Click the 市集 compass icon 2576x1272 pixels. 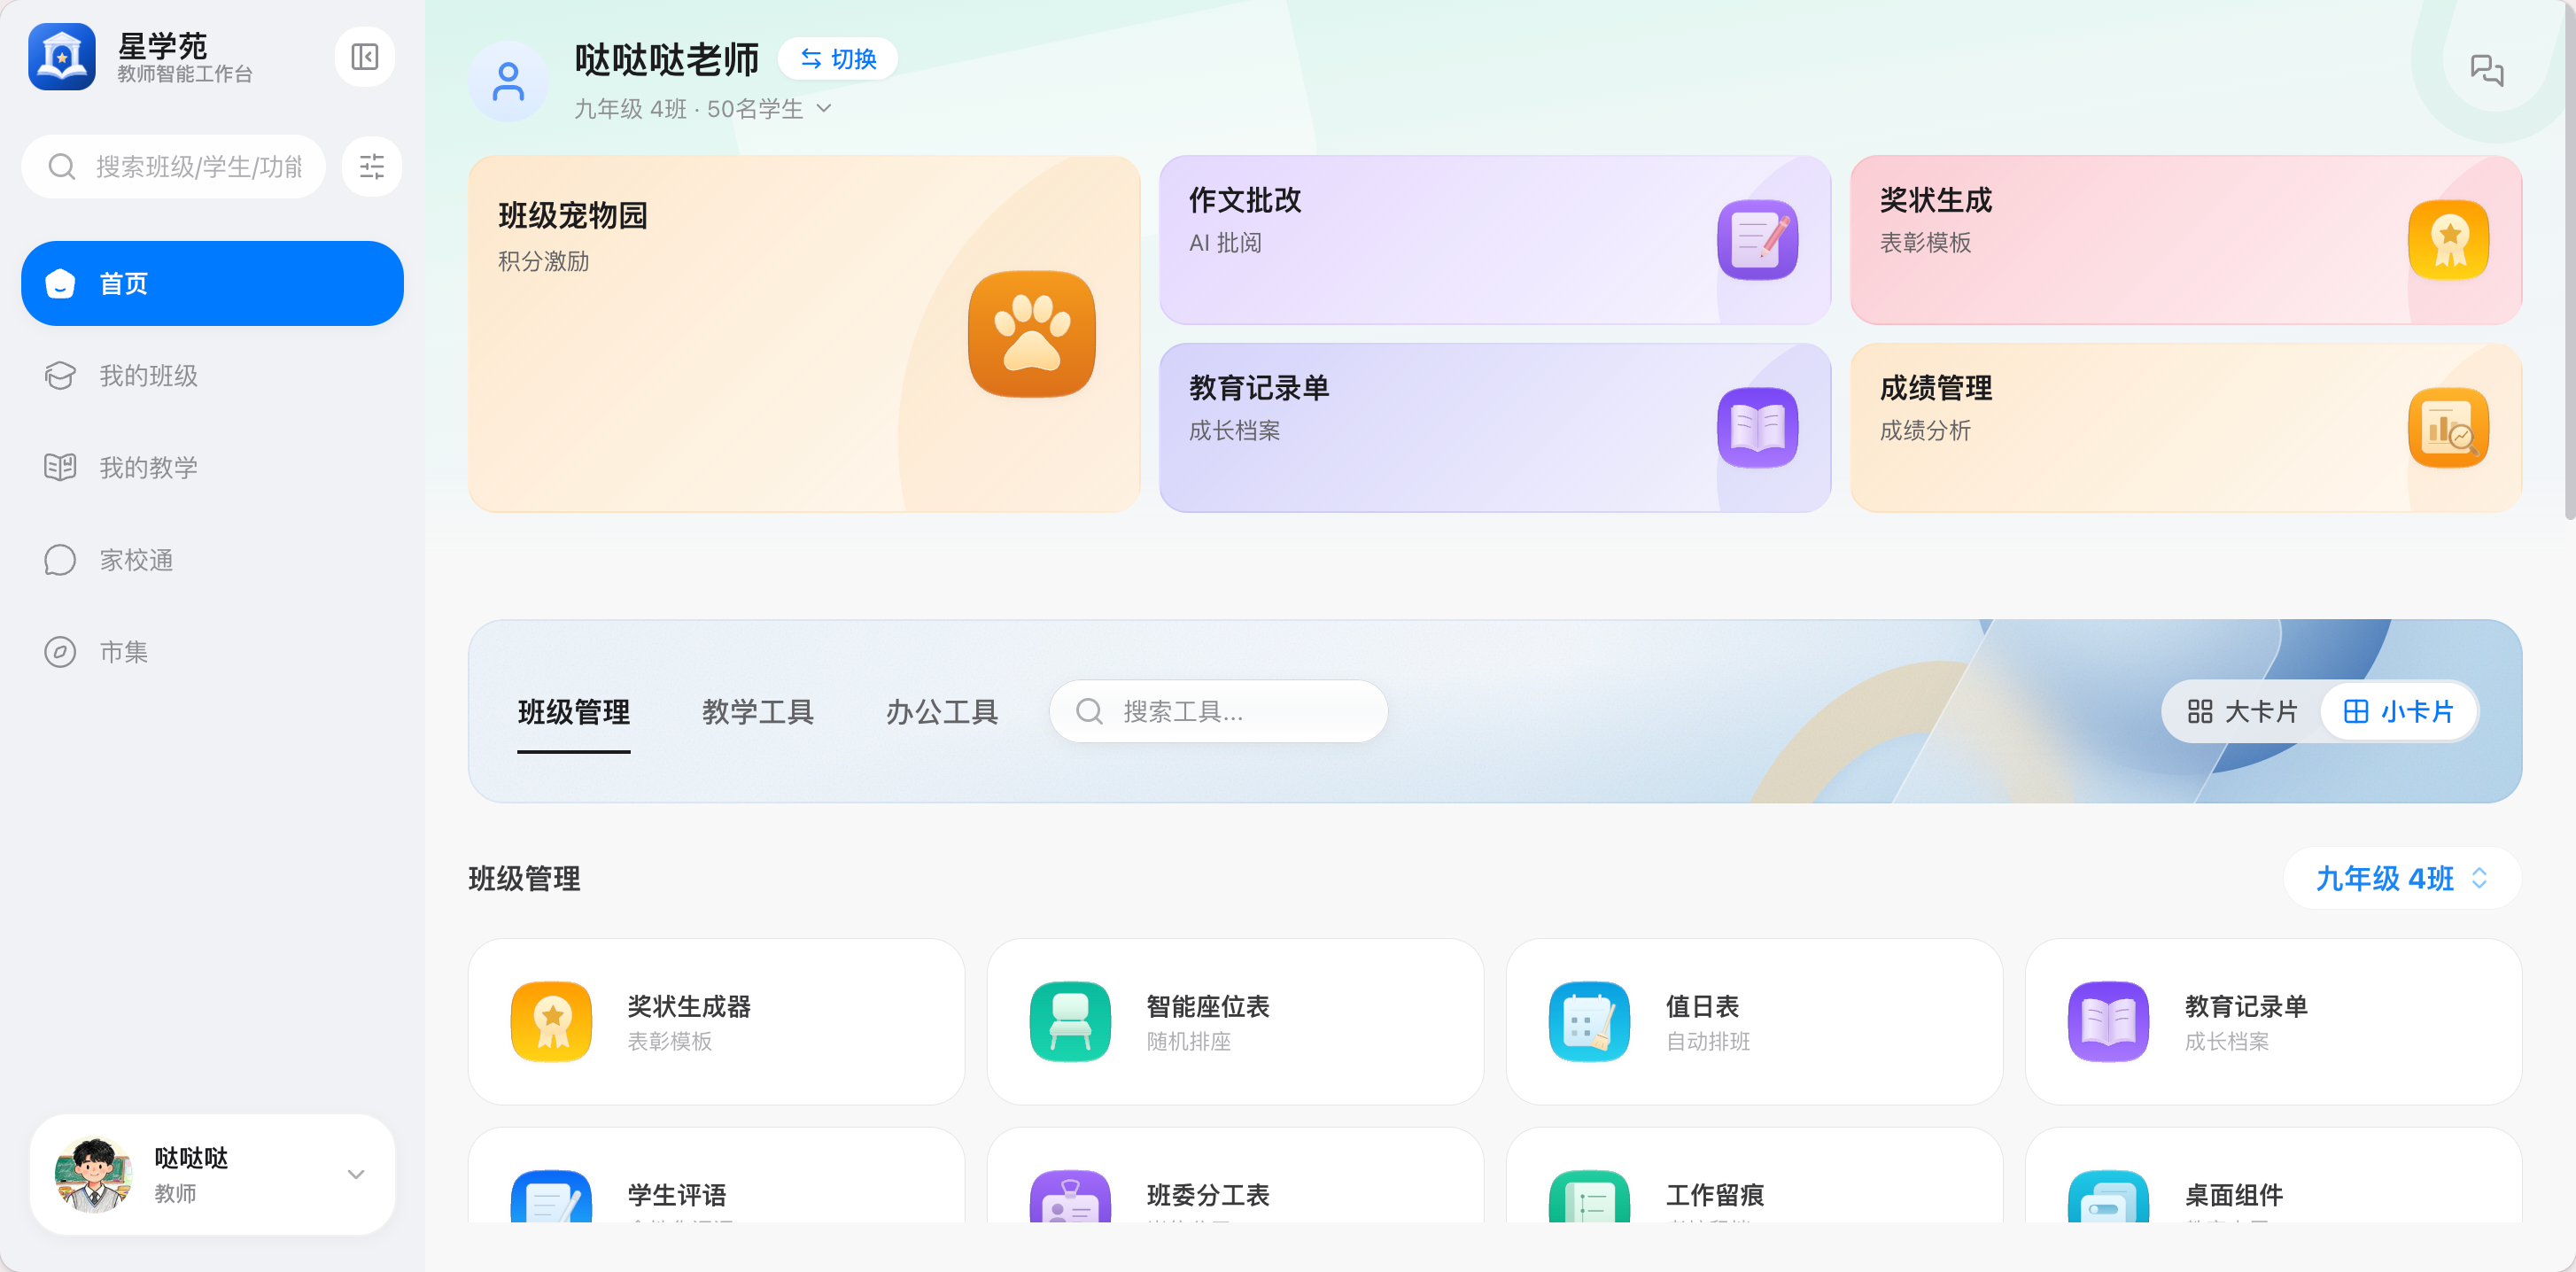[60, 652]
